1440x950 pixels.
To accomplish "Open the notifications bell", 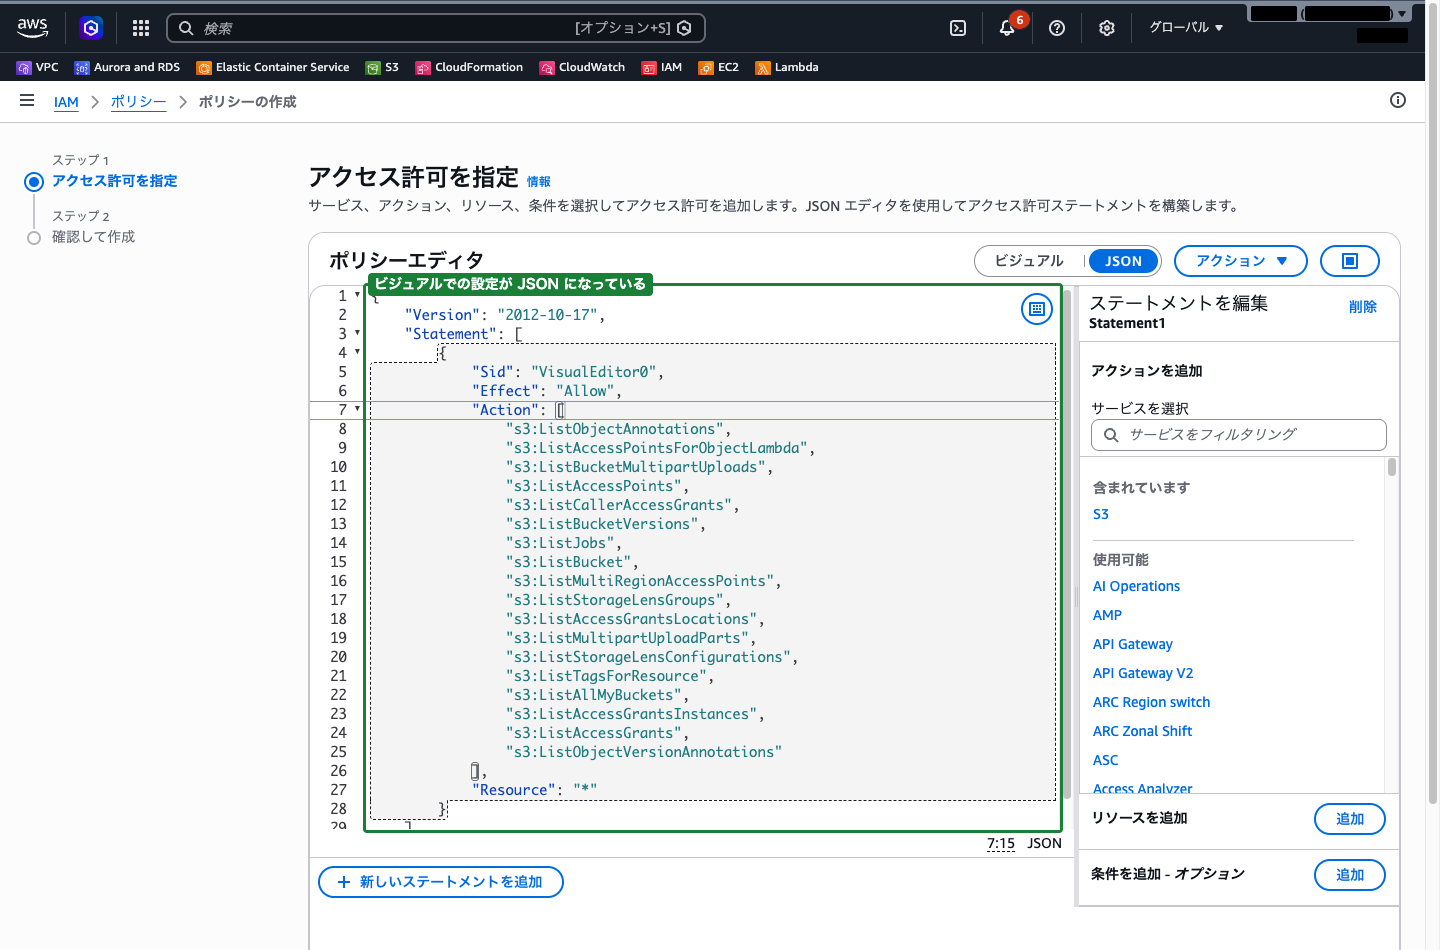I will [x=1007, y=28].
